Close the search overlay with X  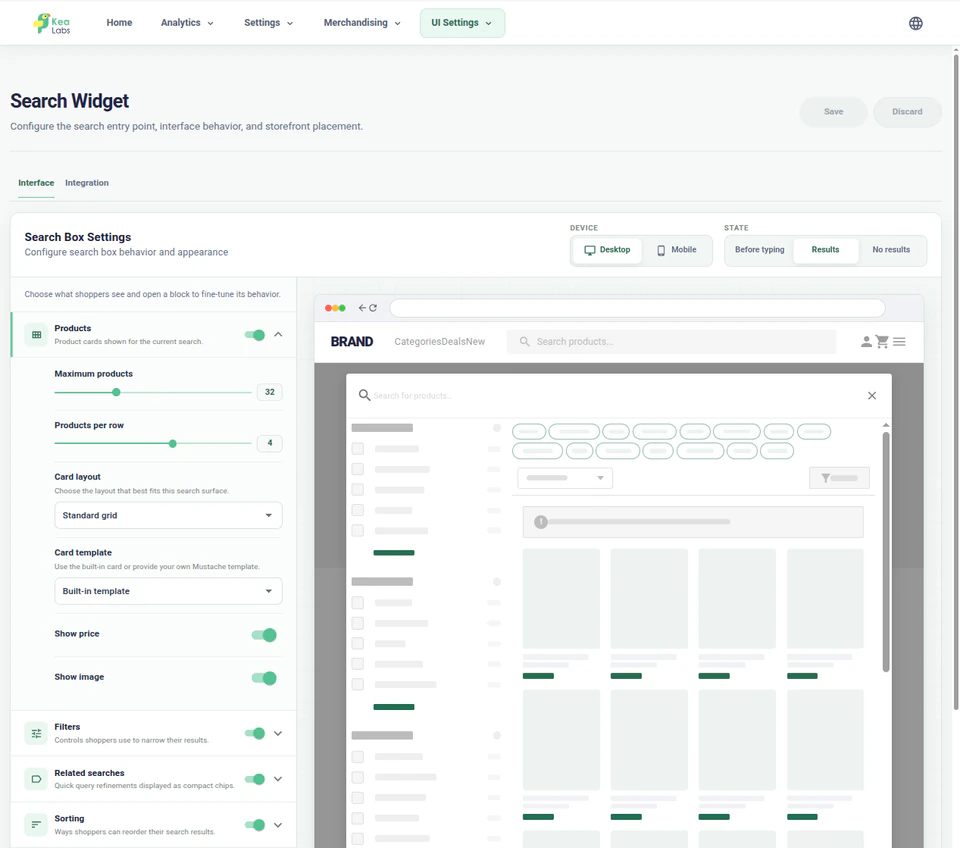(872, 396)
